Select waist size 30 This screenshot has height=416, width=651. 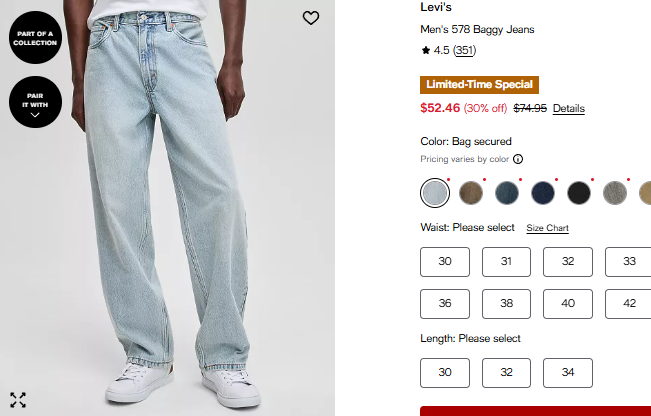[445, 262]
